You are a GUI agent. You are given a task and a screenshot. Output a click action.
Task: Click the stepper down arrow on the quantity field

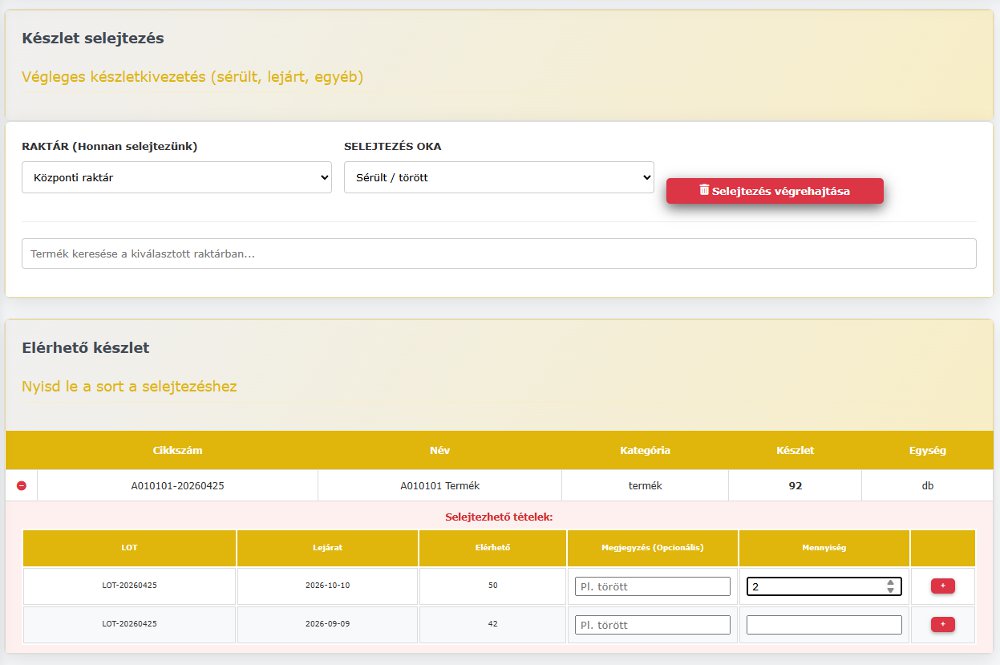pos(890,591)
